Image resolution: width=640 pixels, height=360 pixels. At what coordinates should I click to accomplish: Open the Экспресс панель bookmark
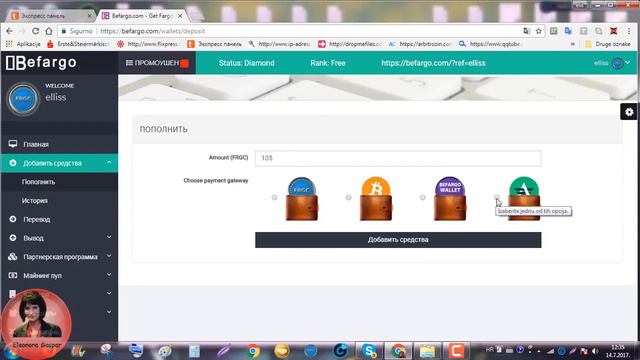pyautogui.click(x=214, y=44)
